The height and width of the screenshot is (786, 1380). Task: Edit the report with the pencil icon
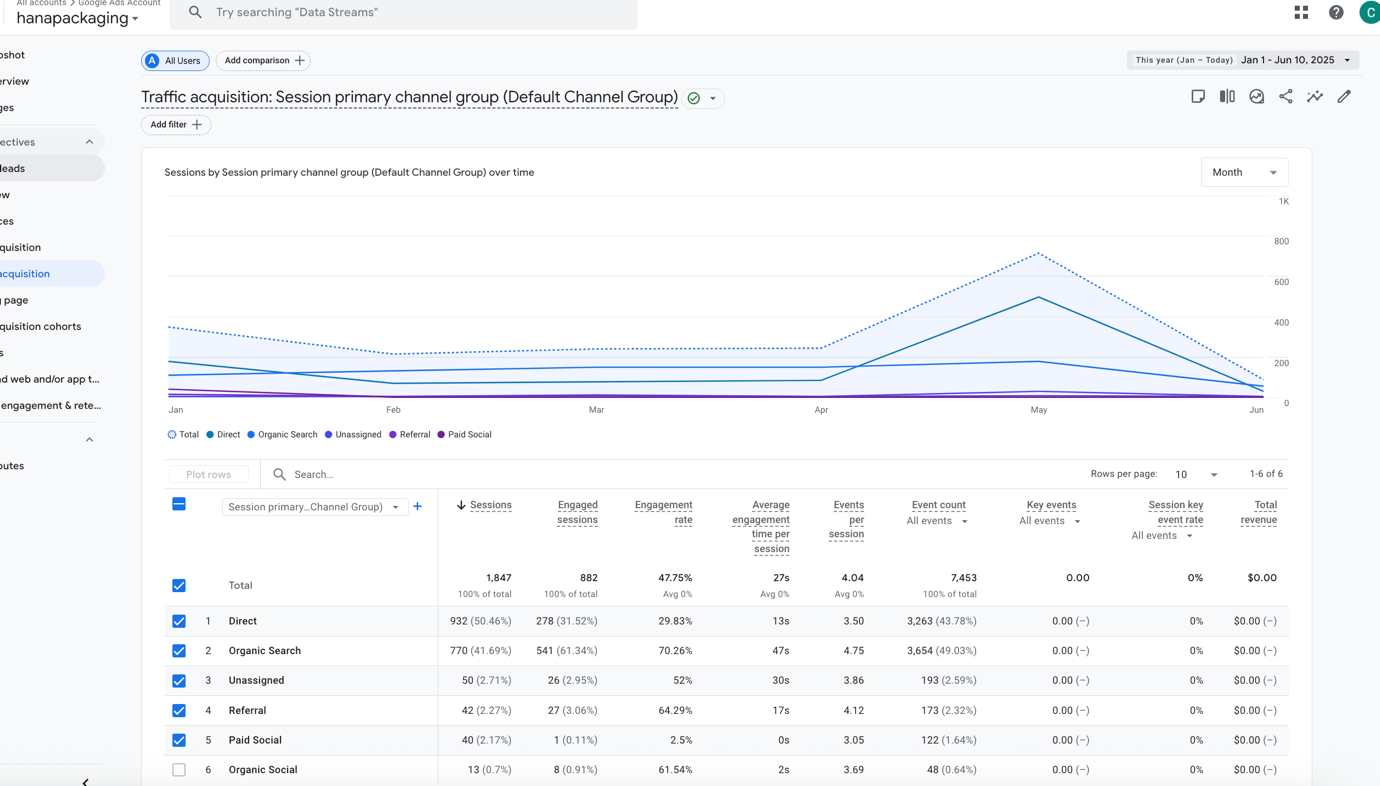tap(1343, 95)
